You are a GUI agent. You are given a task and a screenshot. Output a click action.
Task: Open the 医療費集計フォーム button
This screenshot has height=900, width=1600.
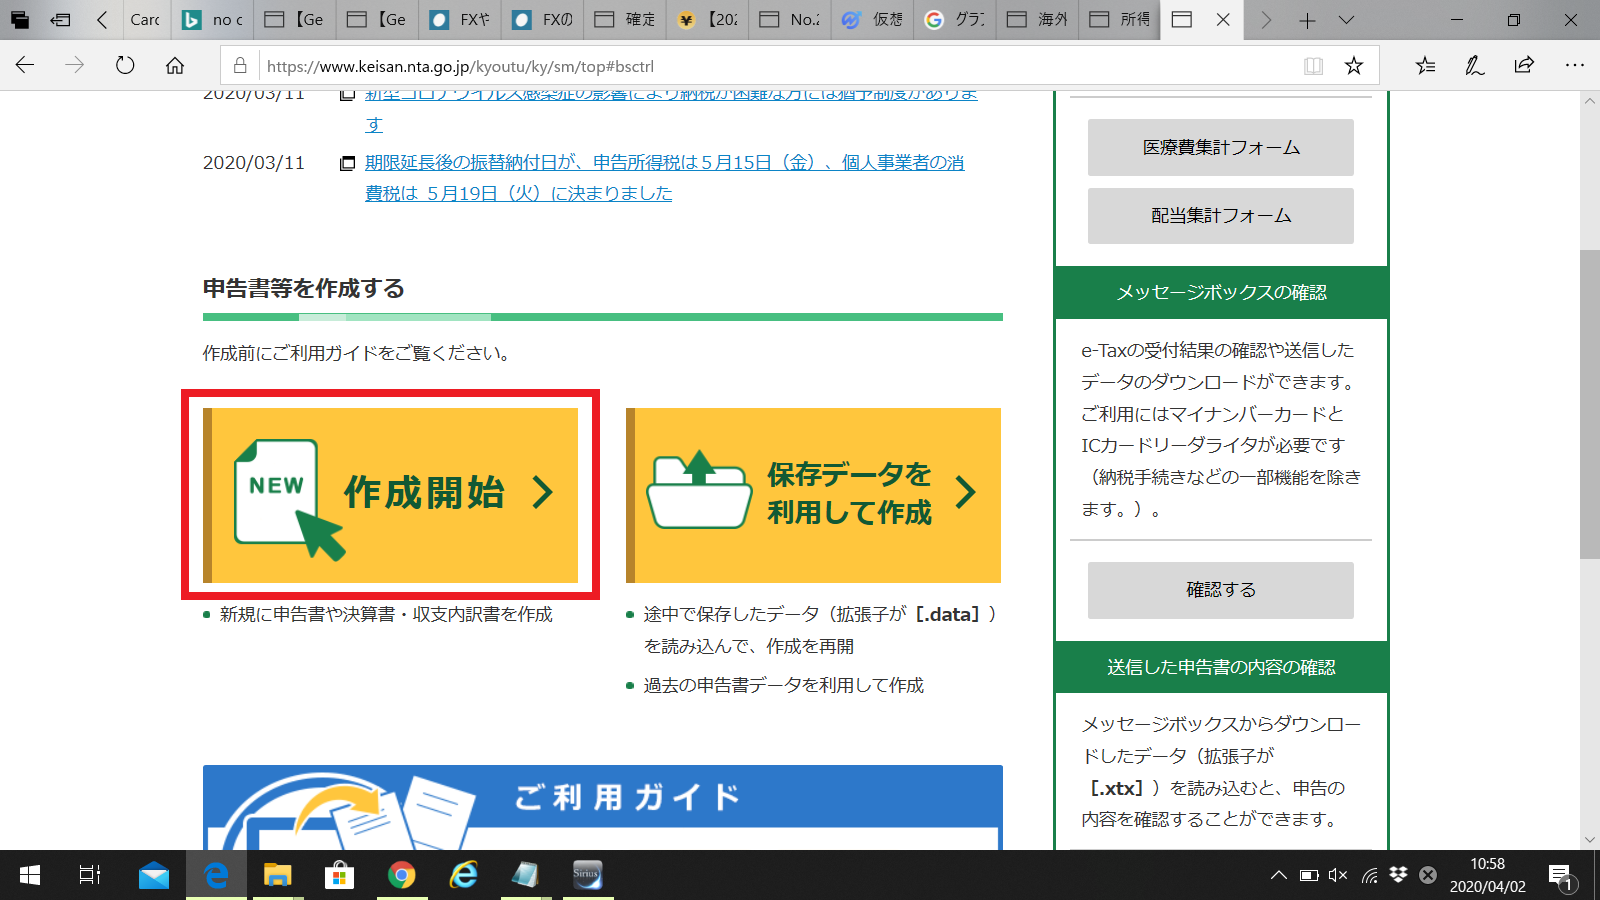(1220, 147)
